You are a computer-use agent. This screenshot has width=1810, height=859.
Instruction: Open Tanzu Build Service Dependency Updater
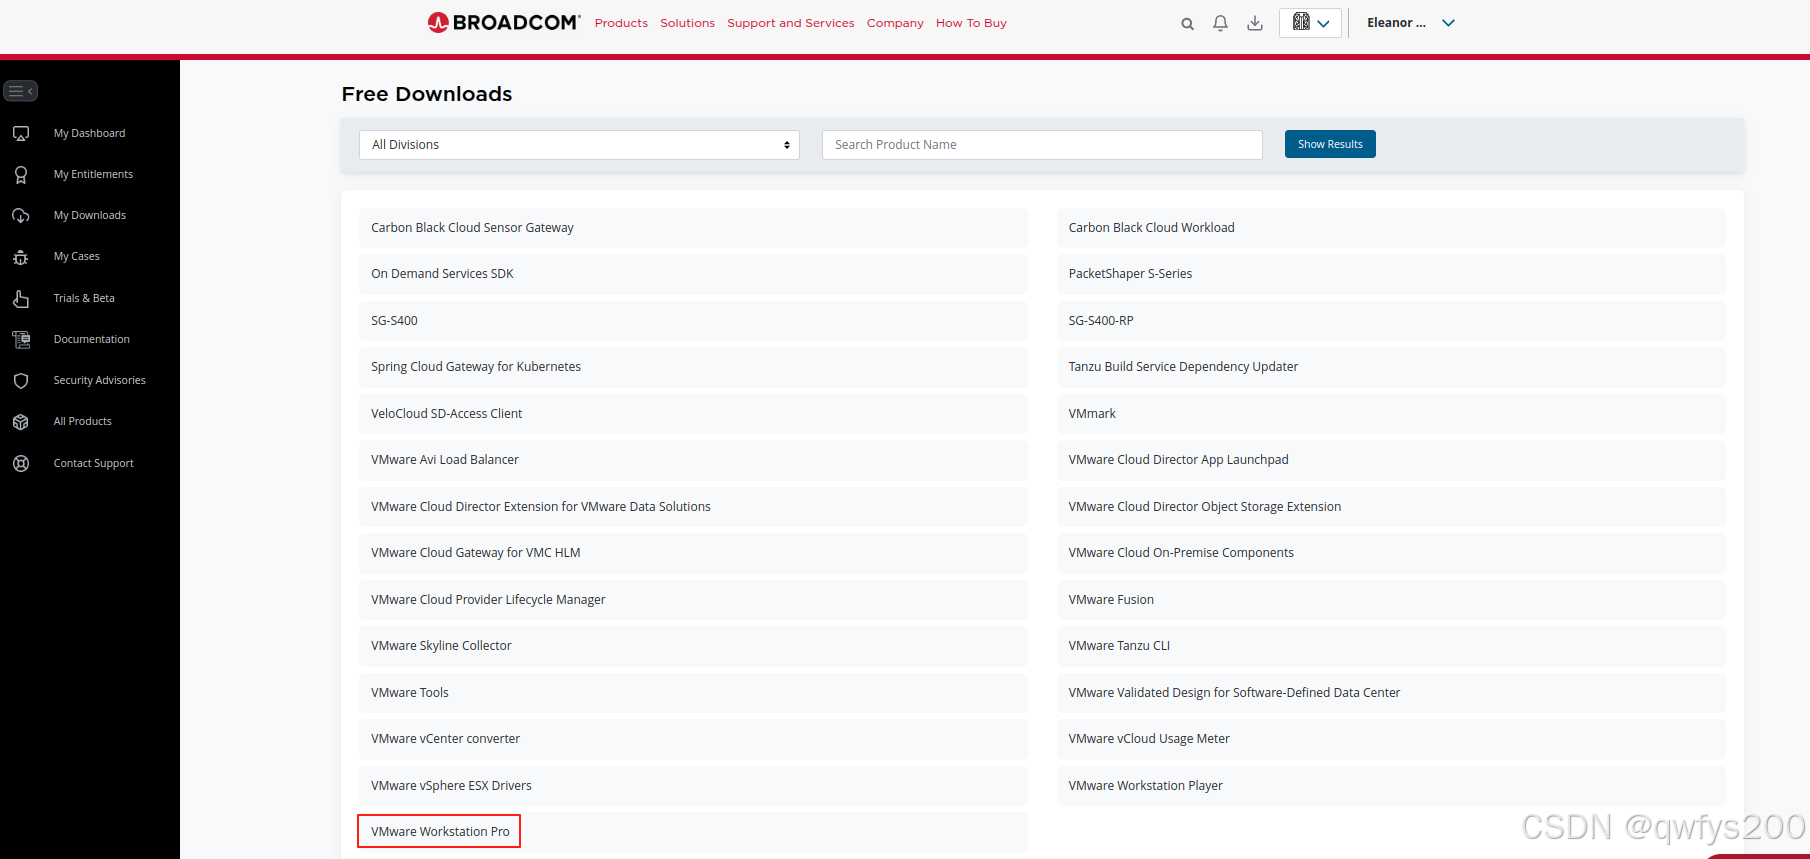pos(1390,367)
